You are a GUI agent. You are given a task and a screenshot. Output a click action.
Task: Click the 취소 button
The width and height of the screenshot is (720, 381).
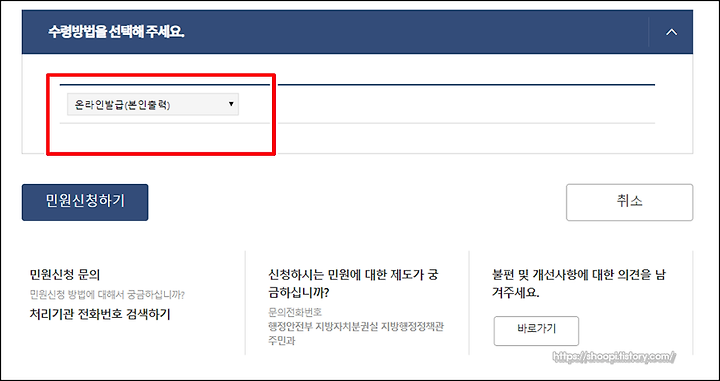630,202
